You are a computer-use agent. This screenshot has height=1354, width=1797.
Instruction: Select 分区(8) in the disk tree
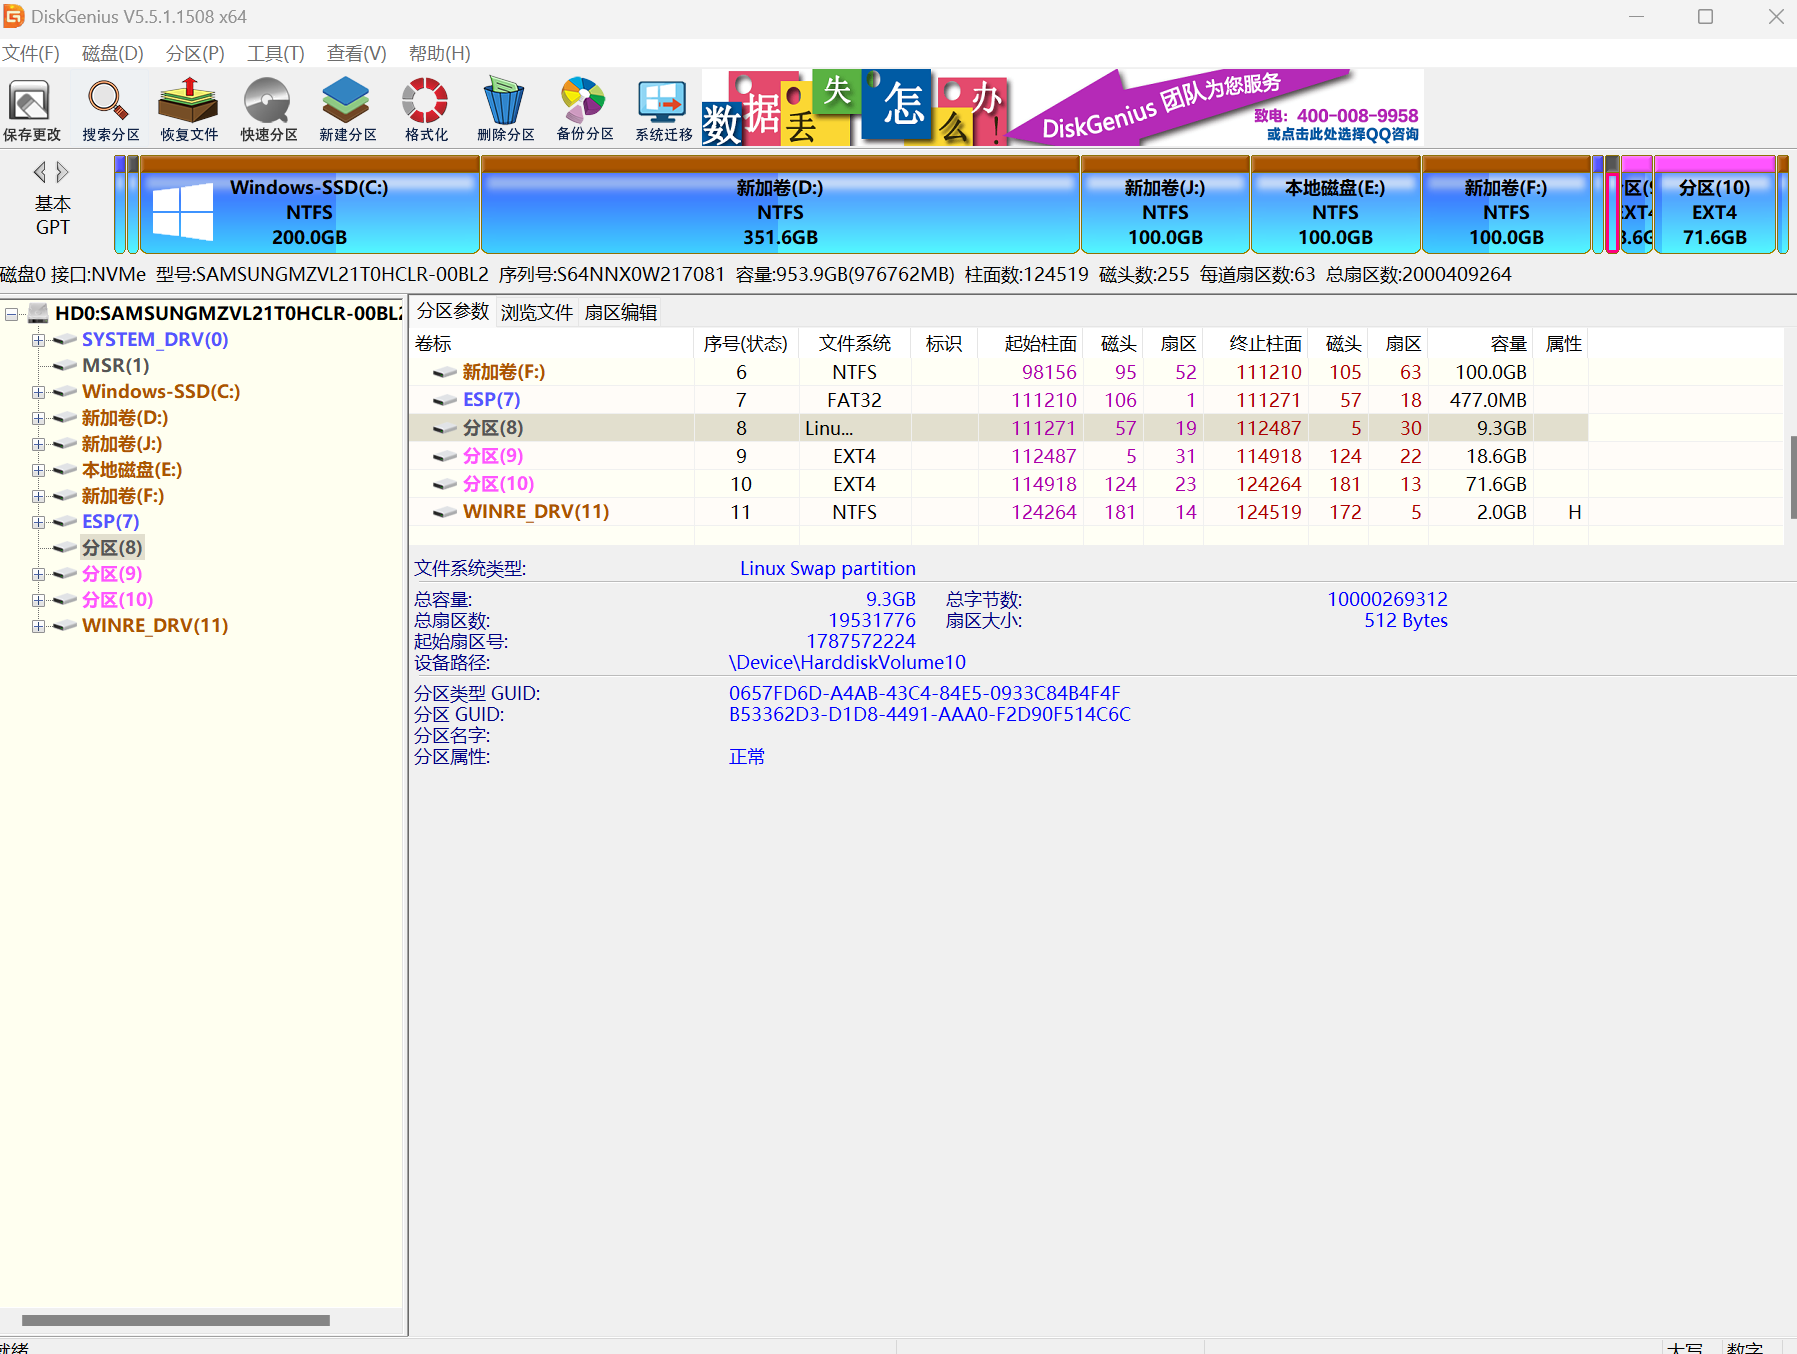pyautogui.click(x=112, y=548)
